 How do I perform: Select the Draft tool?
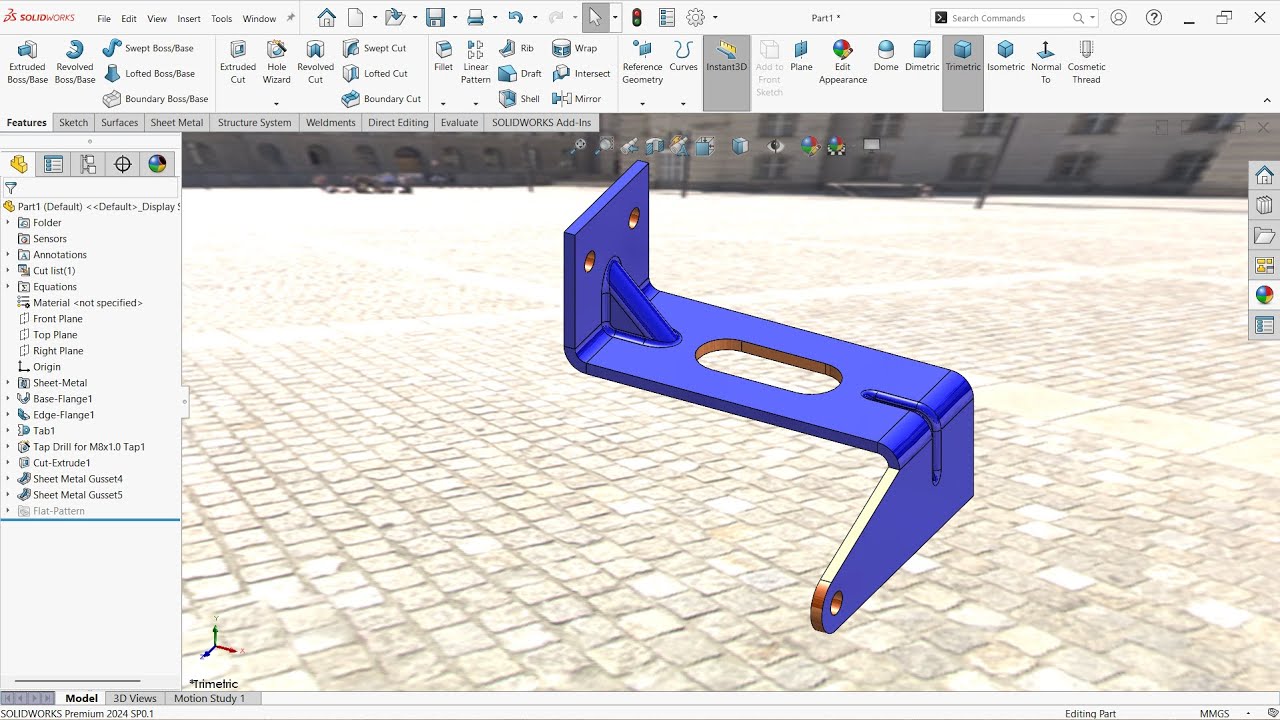(x=520, y=73)
